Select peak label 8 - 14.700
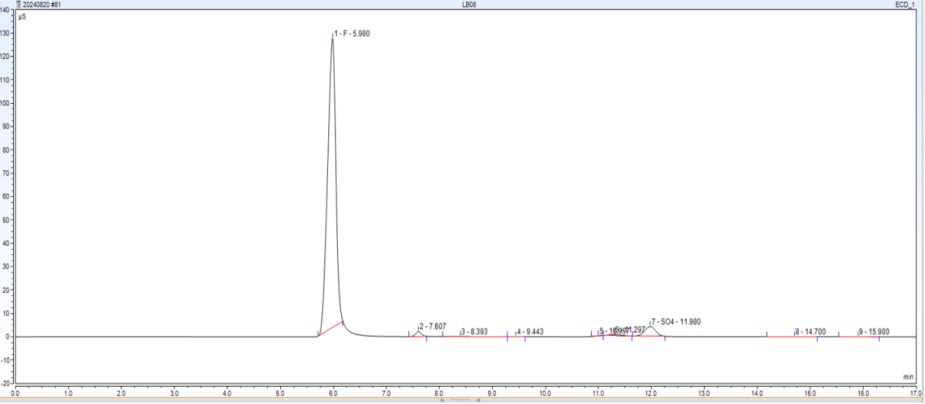This screenshot has height=404, width=925. tap(810, 331)
